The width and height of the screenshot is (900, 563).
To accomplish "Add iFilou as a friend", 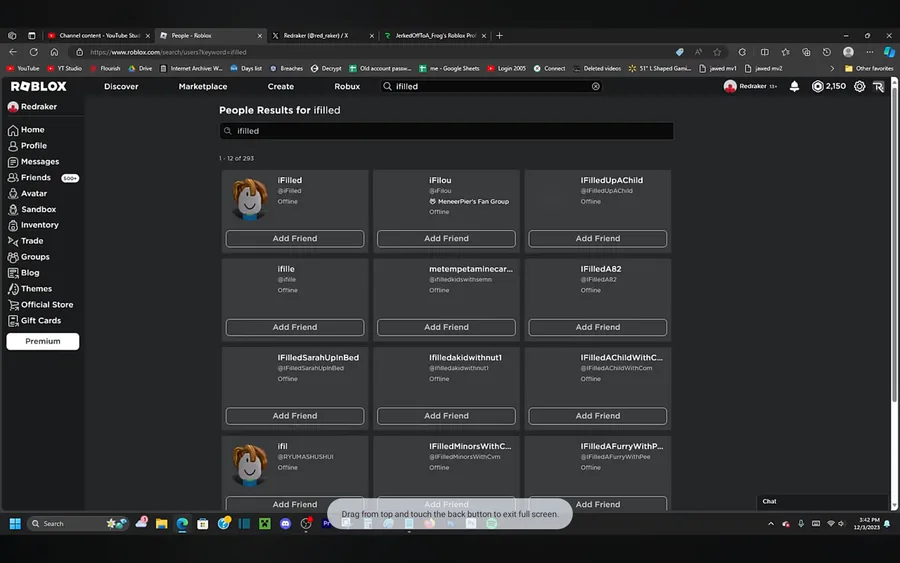I will point(446,239).
